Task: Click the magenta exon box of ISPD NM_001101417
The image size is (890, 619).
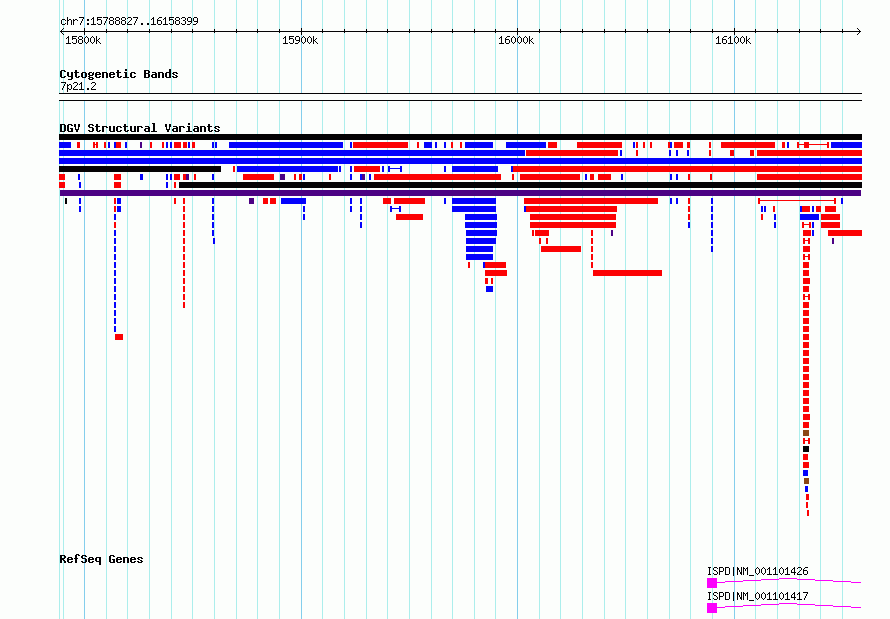Action: click(712, 608)
